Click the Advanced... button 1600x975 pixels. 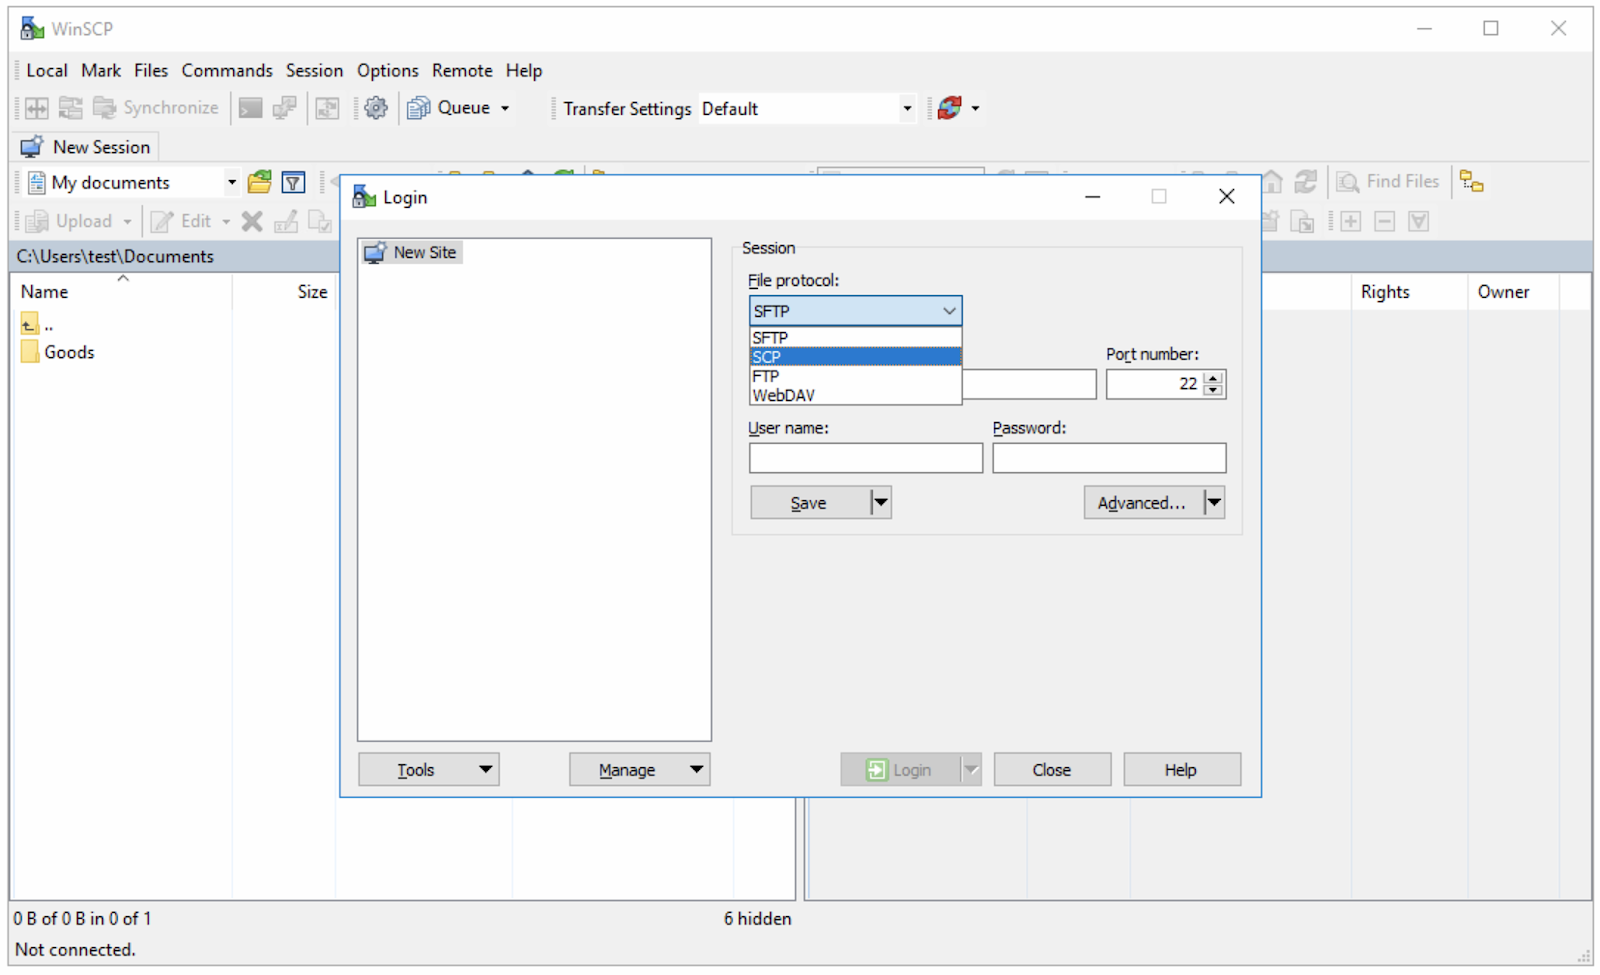1143,502
